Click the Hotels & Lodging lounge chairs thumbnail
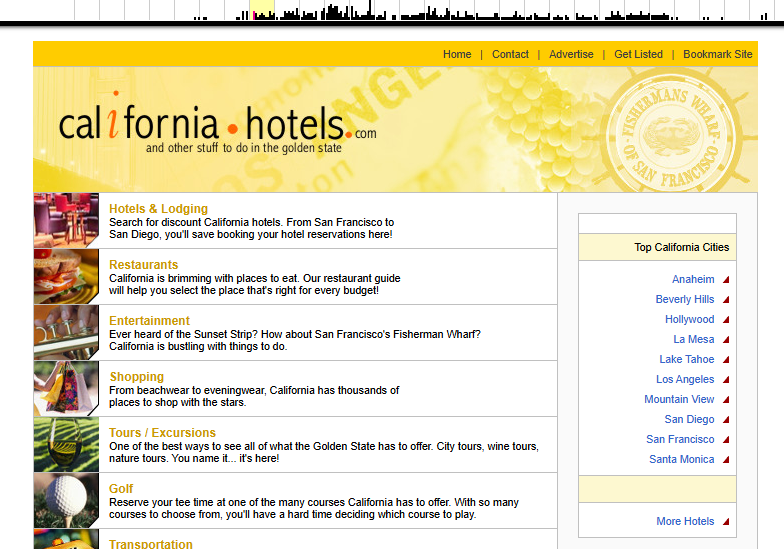784x549 pixels. click(66, 220)
